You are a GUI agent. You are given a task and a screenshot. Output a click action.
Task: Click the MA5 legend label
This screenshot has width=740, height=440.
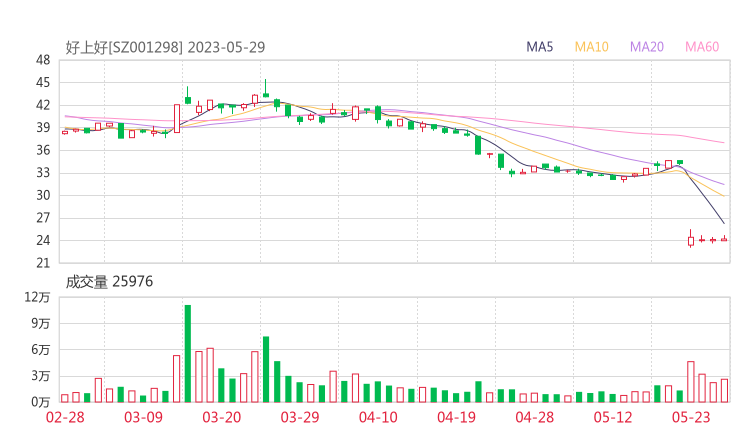[539, 47]
